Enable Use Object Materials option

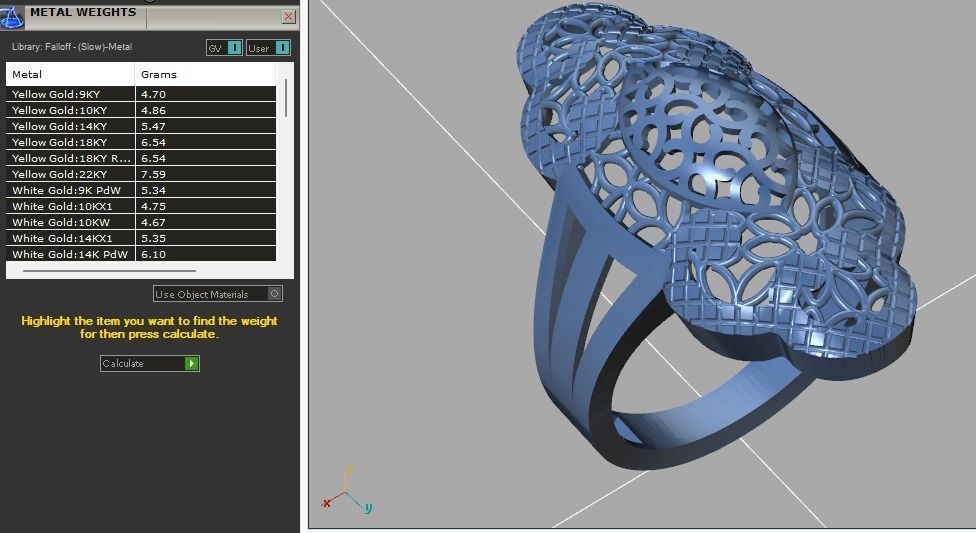click(218, 294)
